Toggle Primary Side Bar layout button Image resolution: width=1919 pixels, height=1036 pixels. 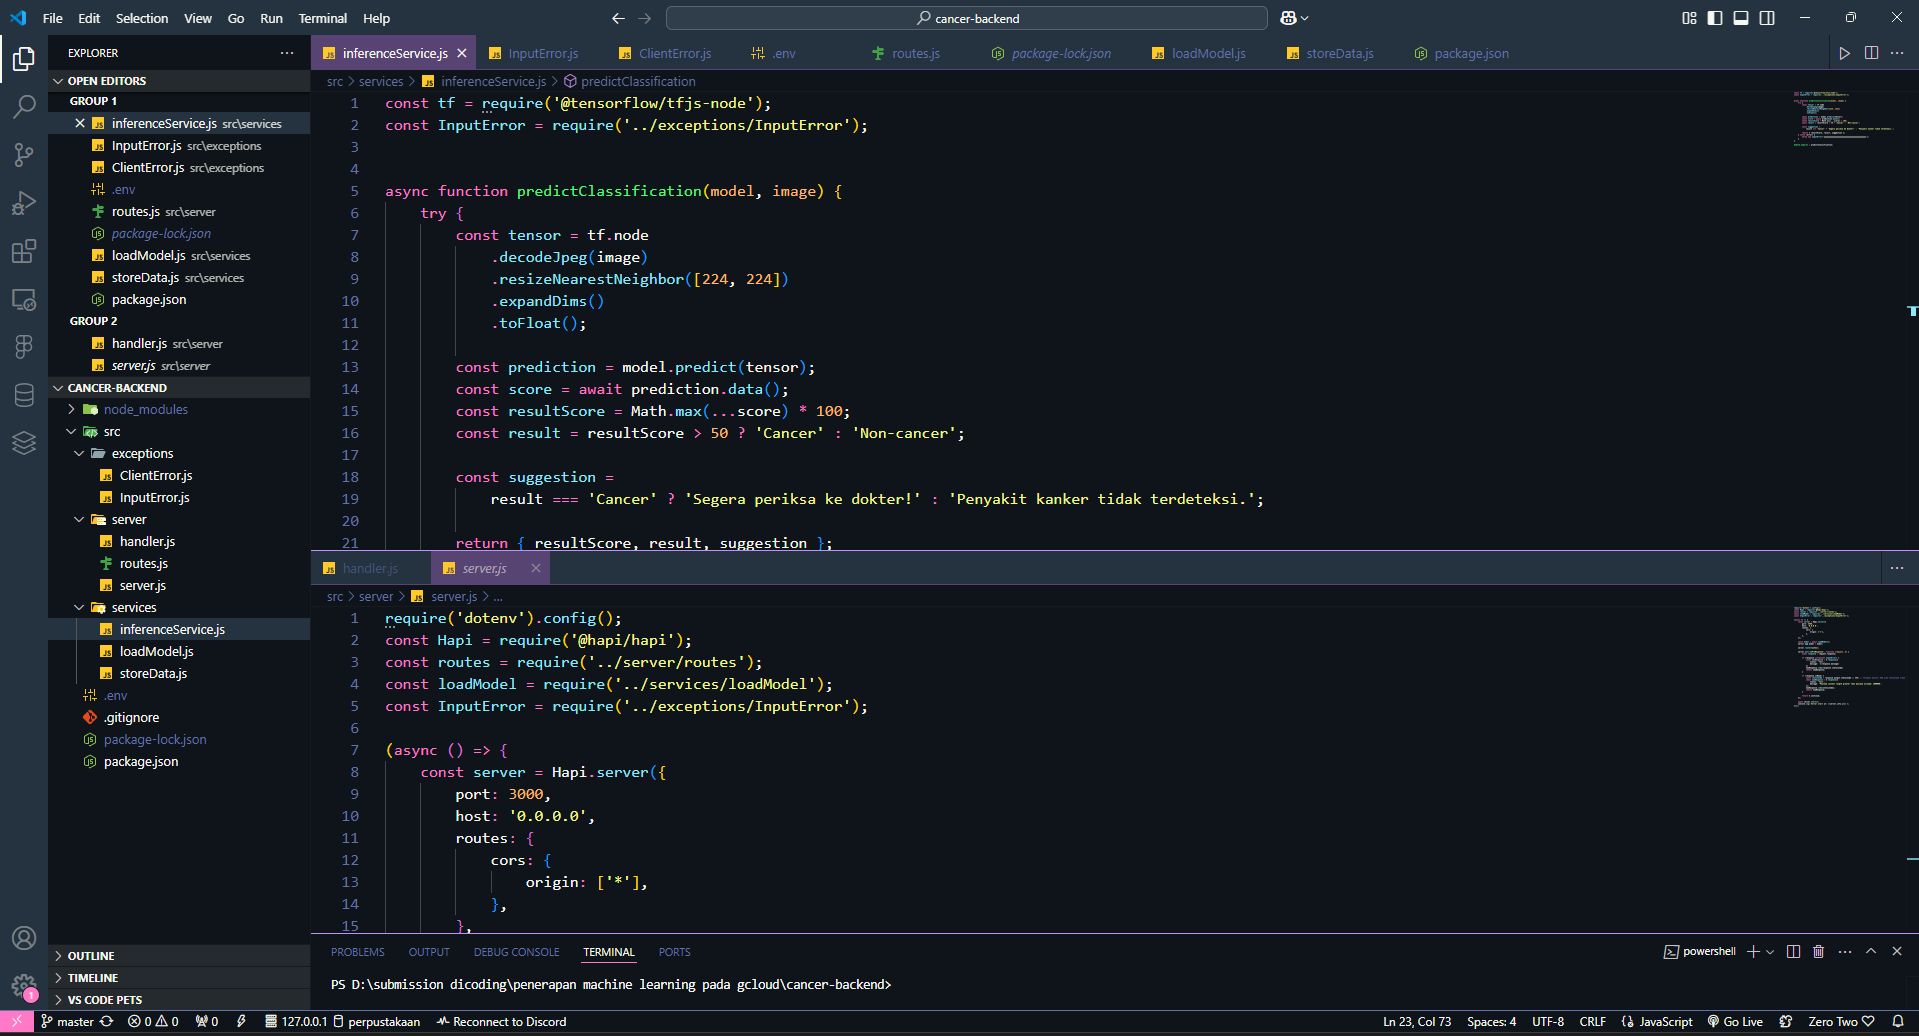[x=1715, y=18]
